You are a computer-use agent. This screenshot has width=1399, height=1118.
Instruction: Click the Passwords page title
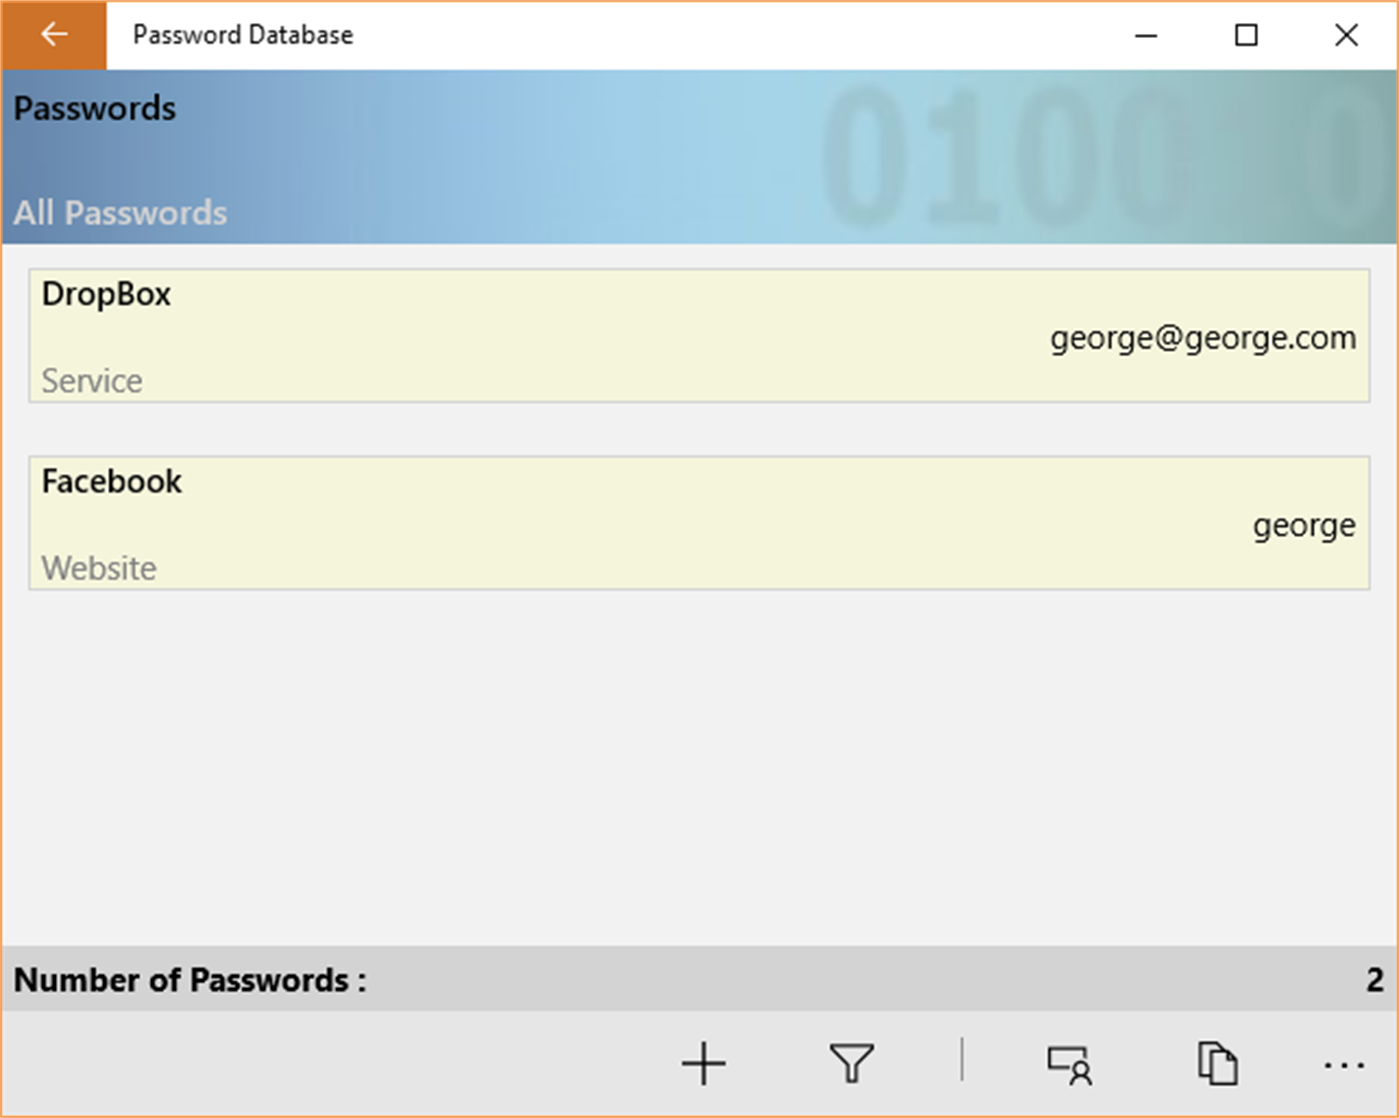tap(95, 108)
